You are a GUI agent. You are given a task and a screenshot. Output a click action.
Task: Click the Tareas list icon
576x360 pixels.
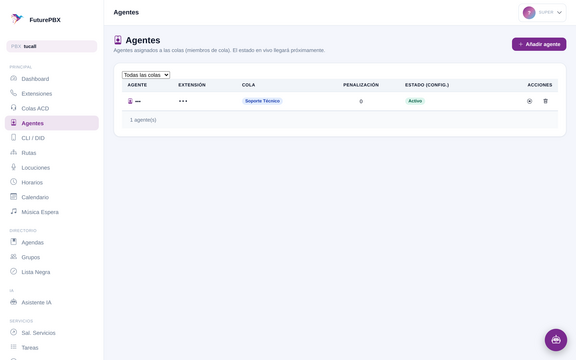pyautogui.click(x=14, y=347)
